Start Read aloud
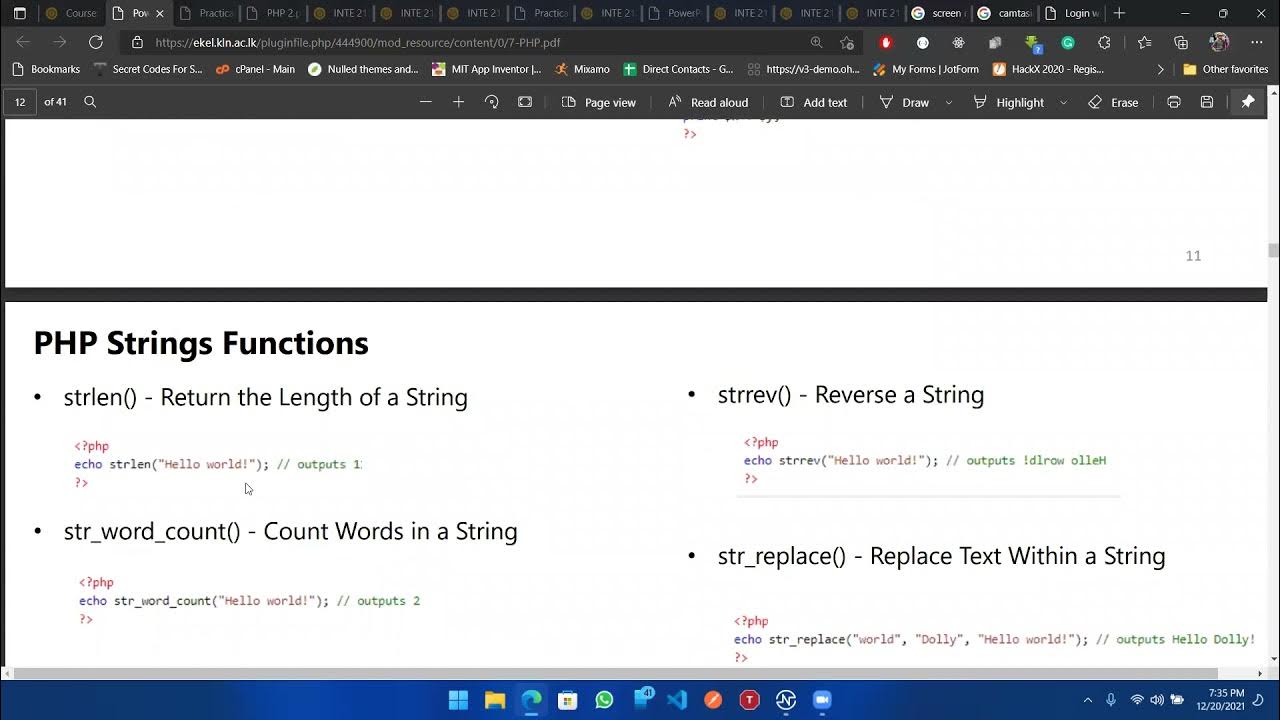 click(708, 102)
